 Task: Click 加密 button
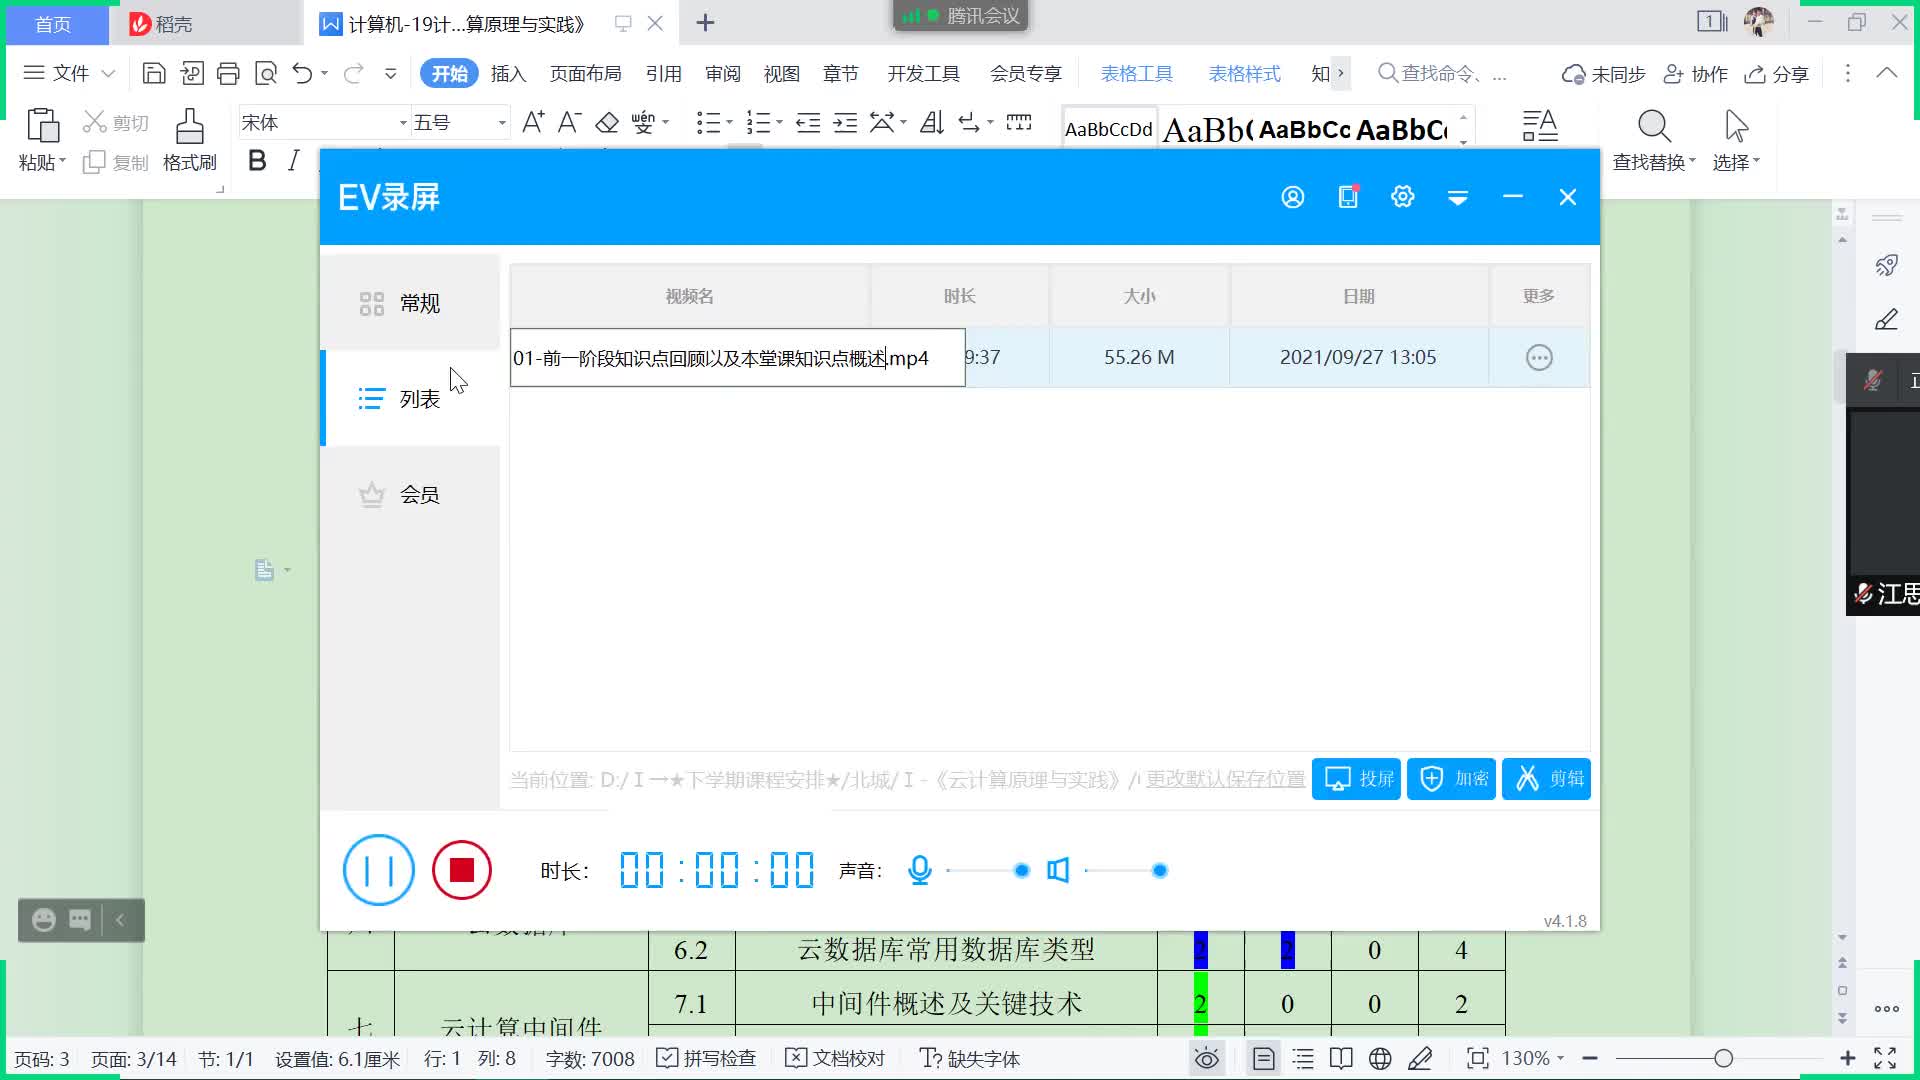click(x=1451, y=779)
